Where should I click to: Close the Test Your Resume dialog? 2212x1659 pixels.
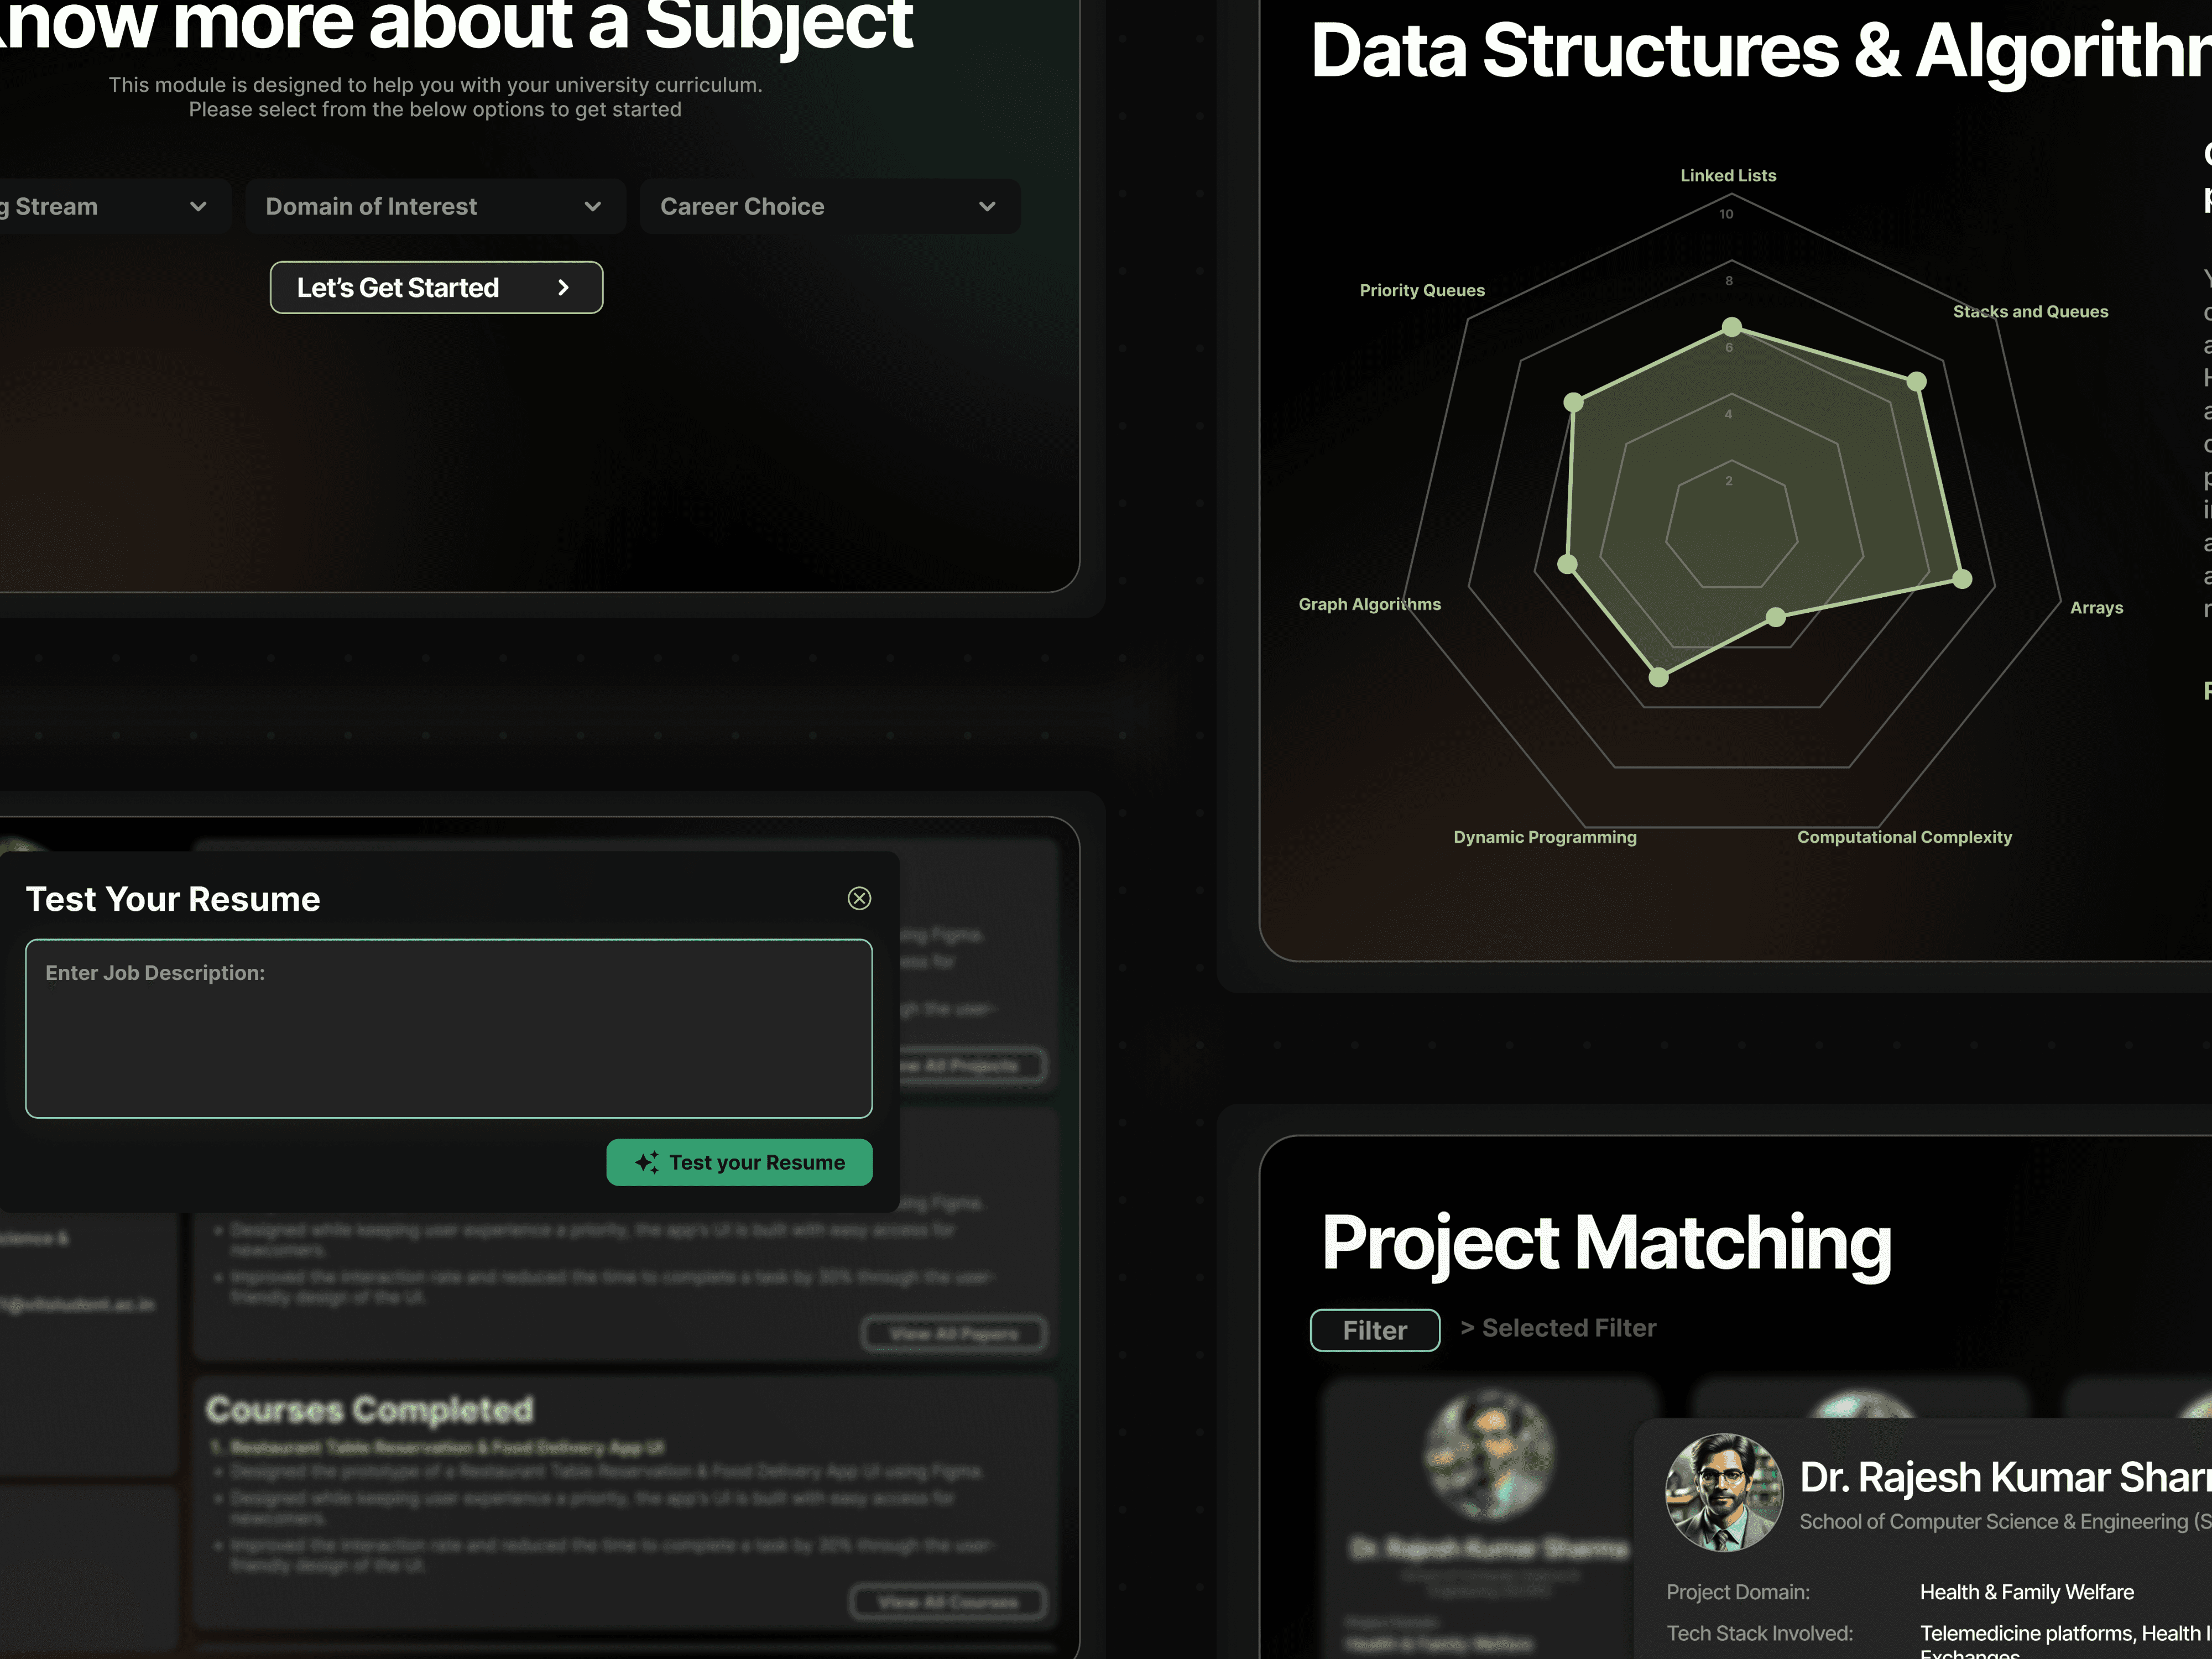[x=859, y=898]
